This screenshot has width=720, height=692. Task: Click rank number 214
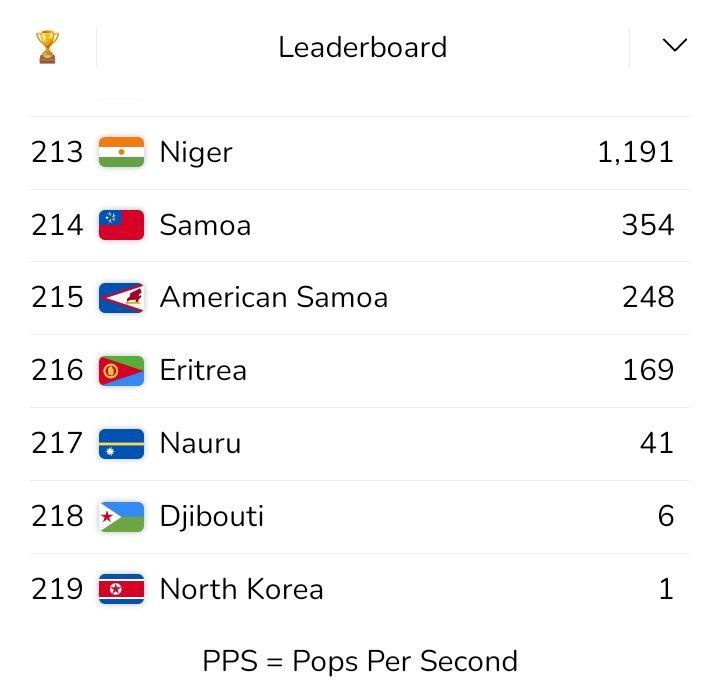click(x=57, y=225)
